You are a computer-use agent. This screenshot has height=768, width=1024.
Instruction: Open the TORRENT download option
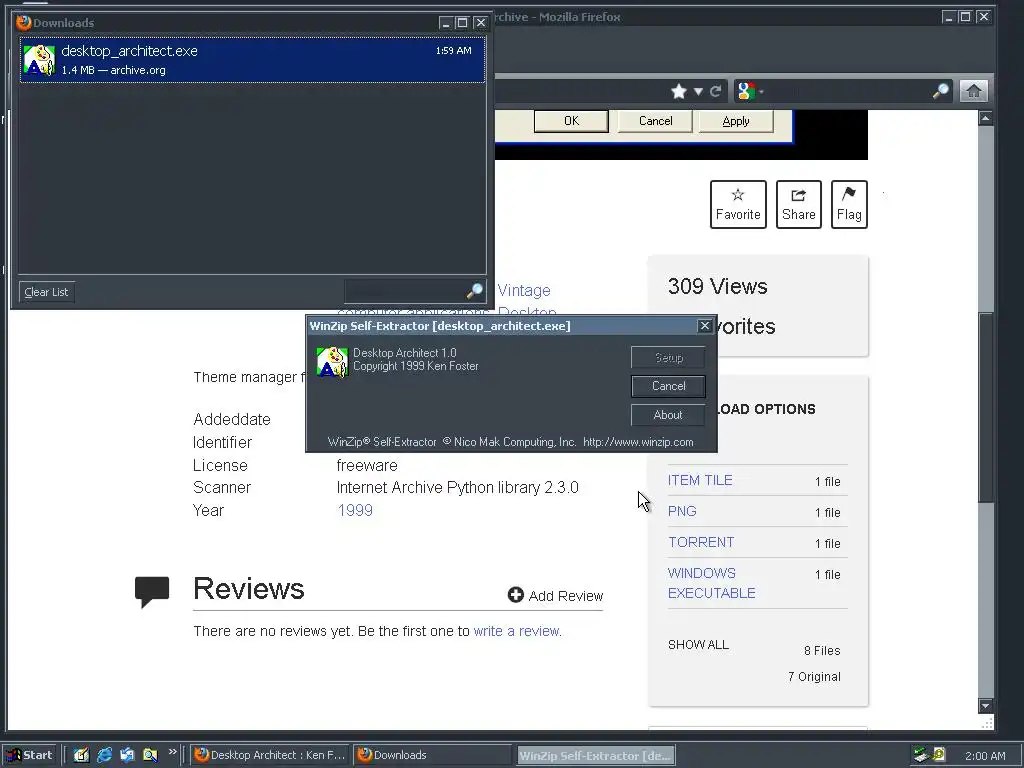click(701, 543)
